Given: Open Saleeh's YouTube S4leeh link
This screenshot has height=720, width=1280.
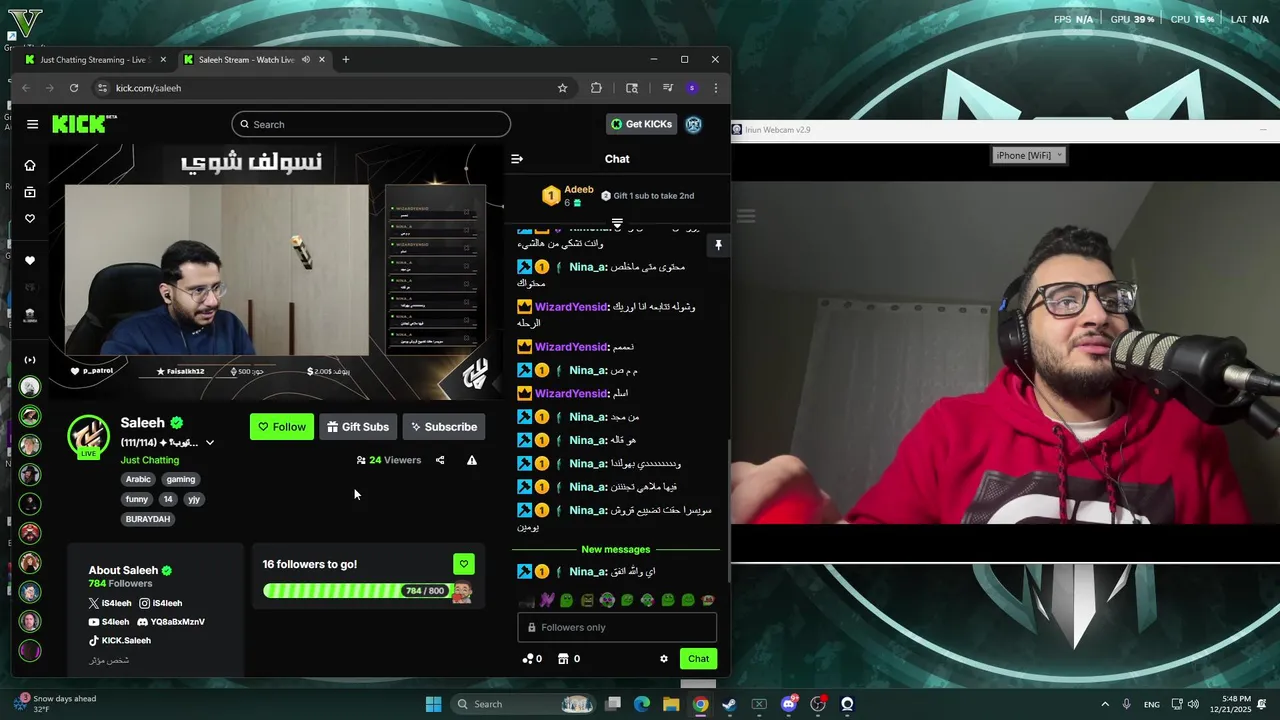Looking at the screenshot, I should click(x=109, y=622).
